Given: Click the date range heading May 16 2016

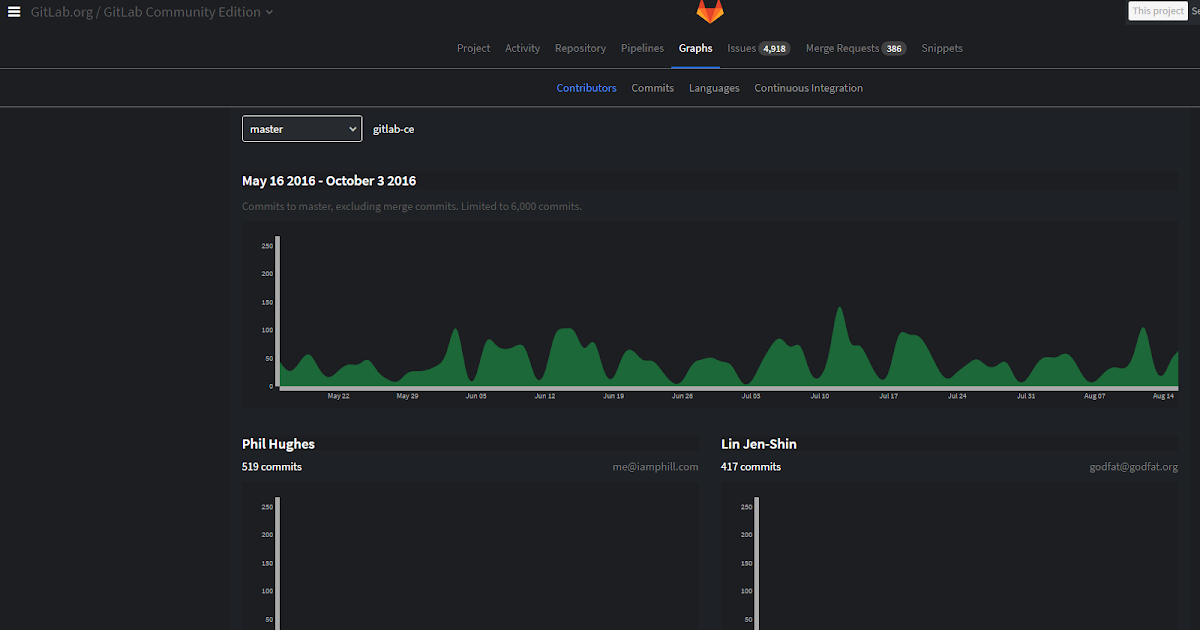Looking at the screenshot, I should pos(329,181).
